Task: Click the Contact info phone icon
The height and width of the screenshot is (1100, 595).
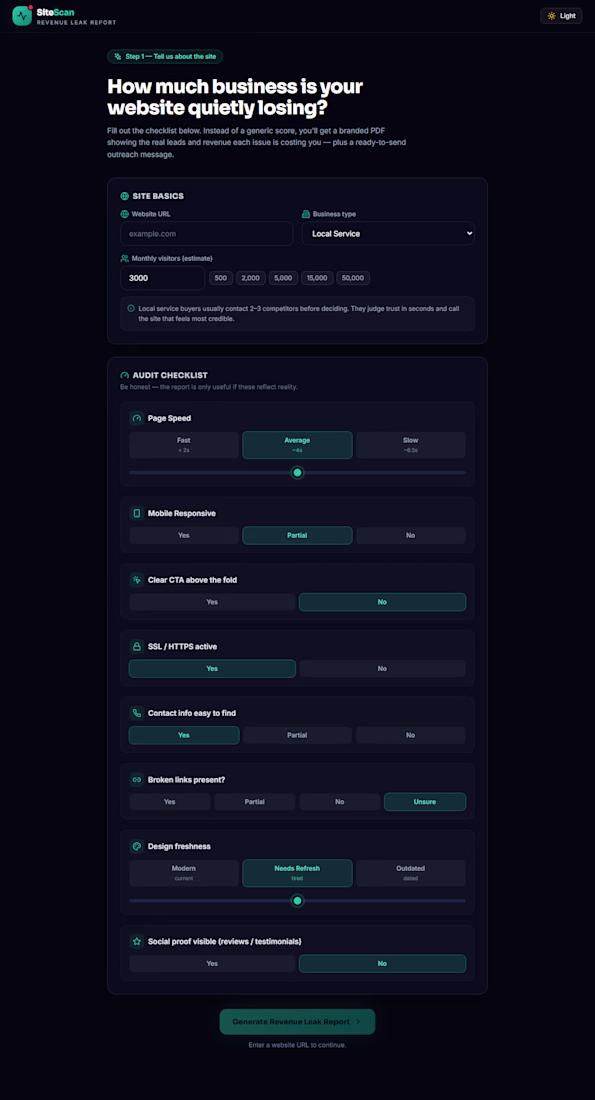Action: 137,713
